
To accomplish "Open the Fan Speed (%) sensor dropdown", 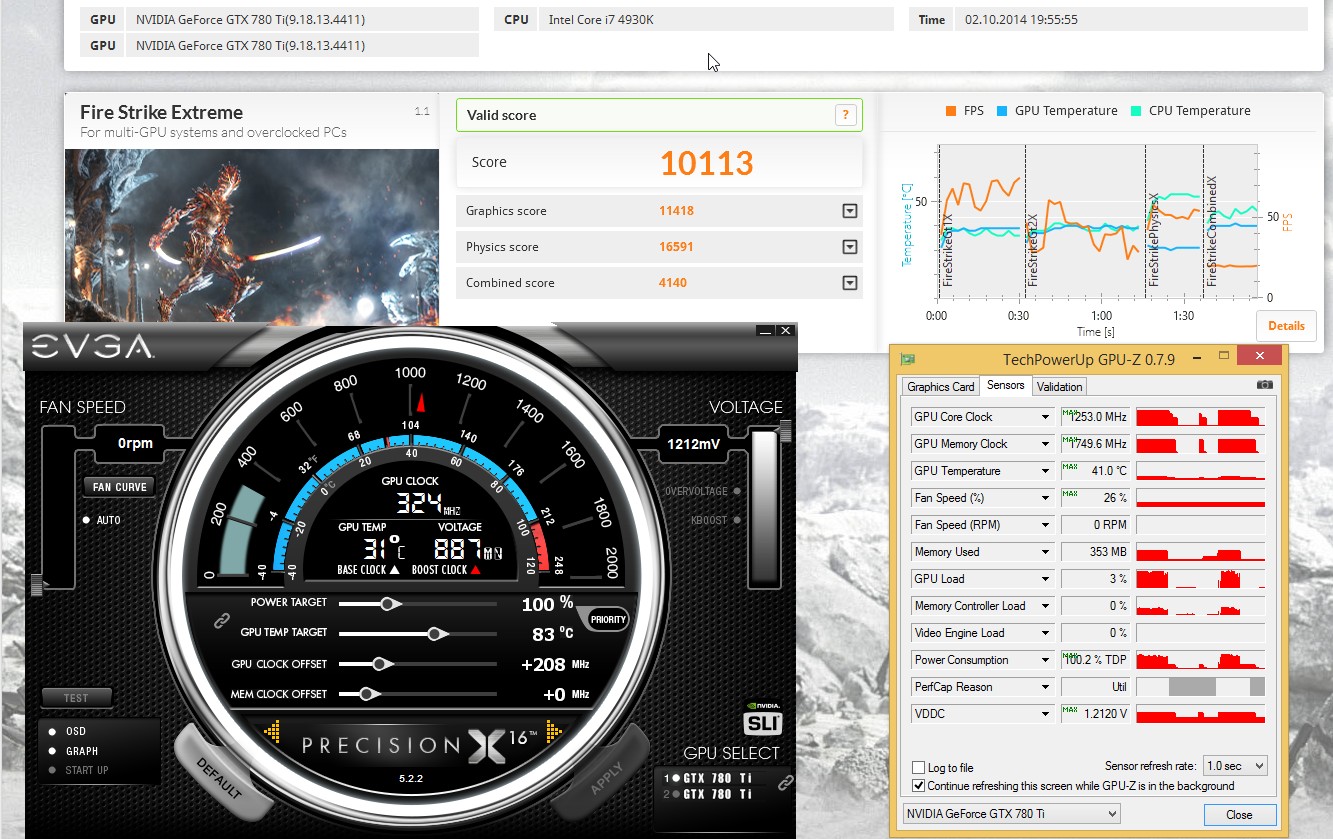I will (1046, 498).
